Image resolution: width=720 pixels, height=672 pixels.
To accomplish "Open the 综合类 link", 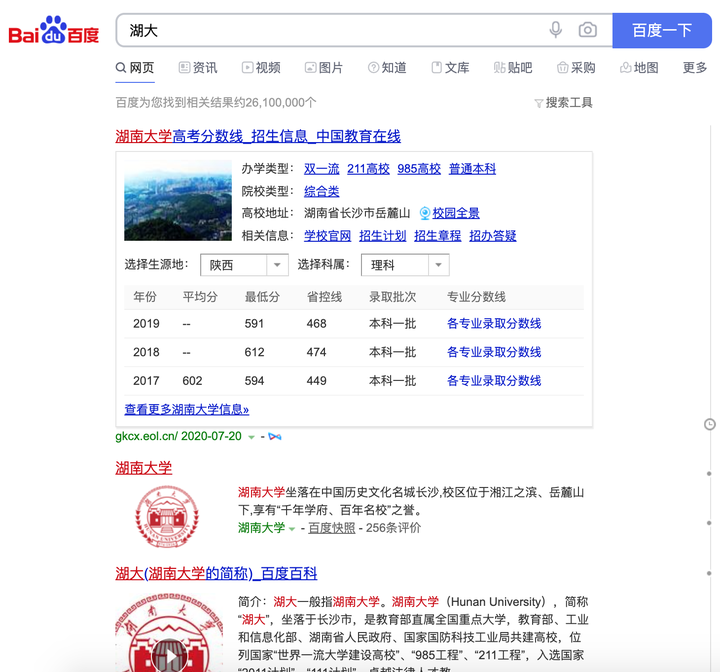I will (x=321, y=191).
